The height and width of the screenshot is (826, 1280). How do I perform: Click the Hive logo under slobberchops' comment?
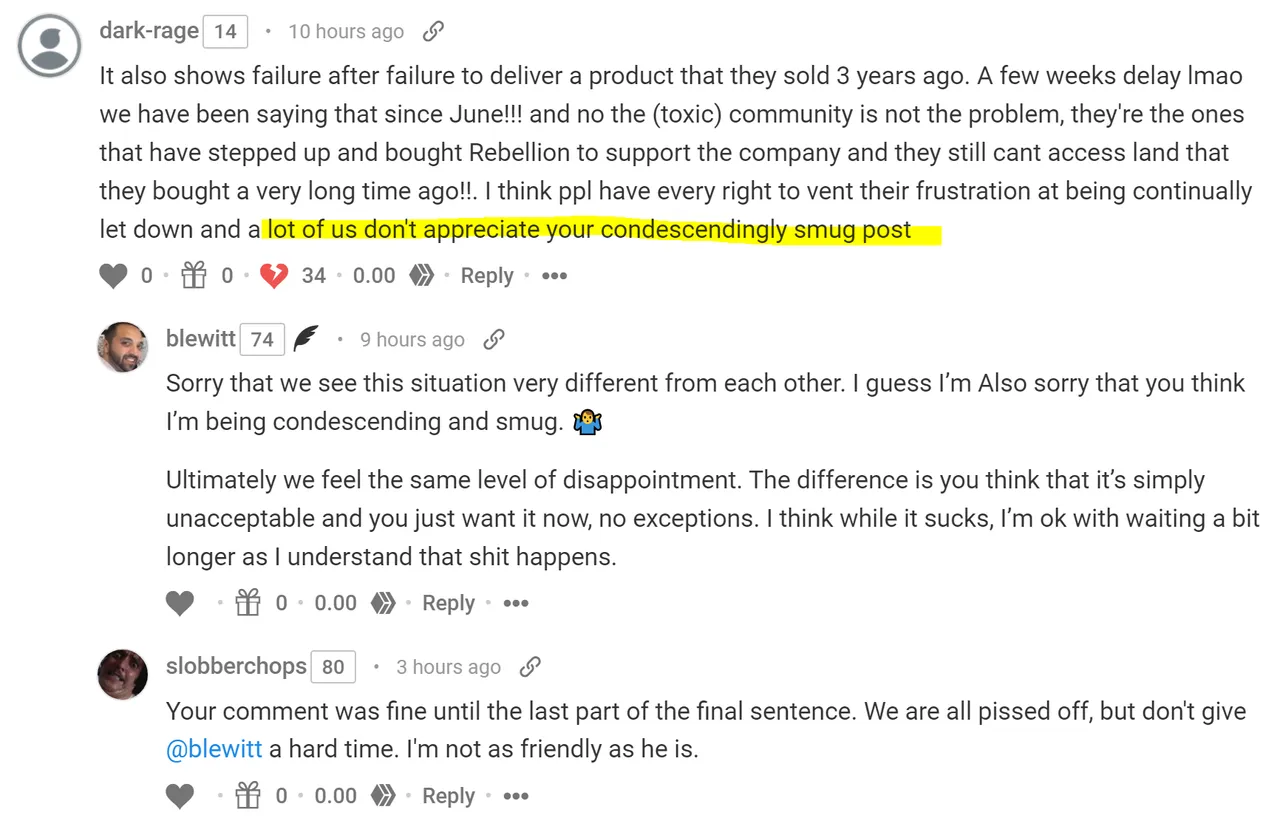(x=383, y=796)
